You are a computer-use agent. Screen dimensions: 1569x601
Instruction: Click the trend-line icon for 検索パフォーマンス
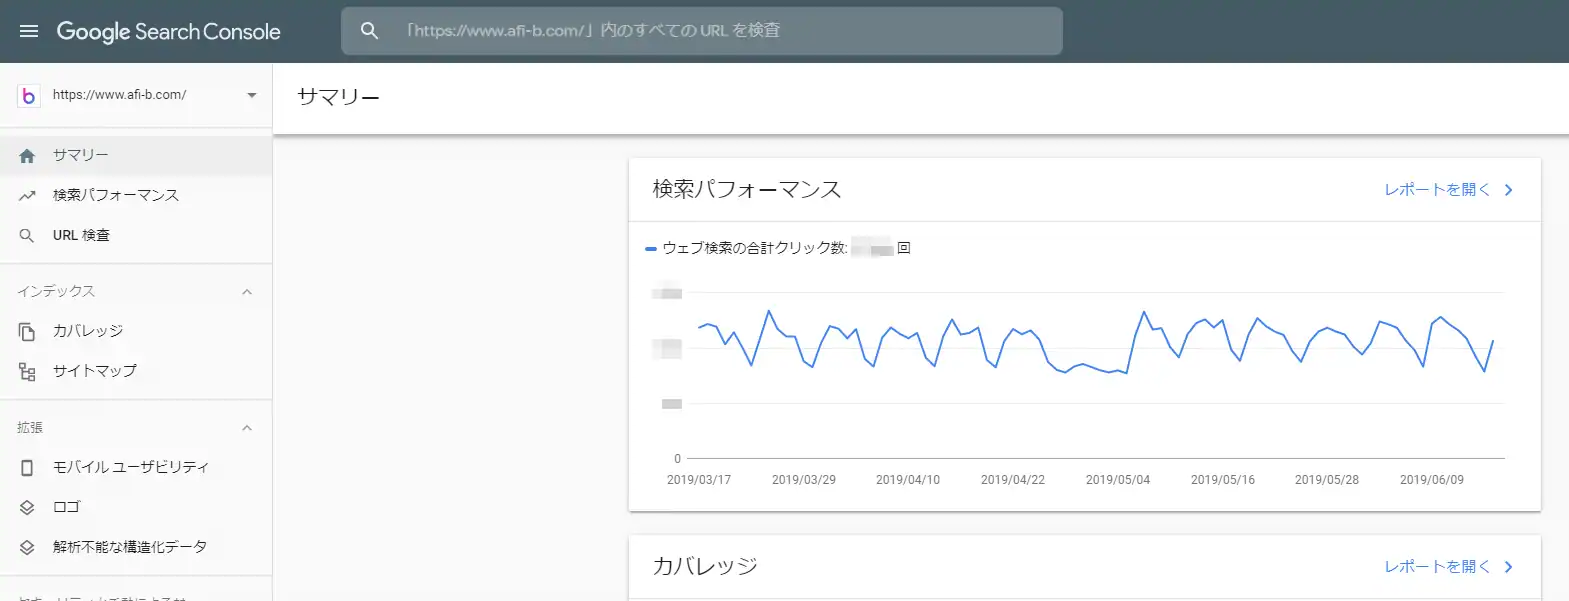tap(27, 196)
